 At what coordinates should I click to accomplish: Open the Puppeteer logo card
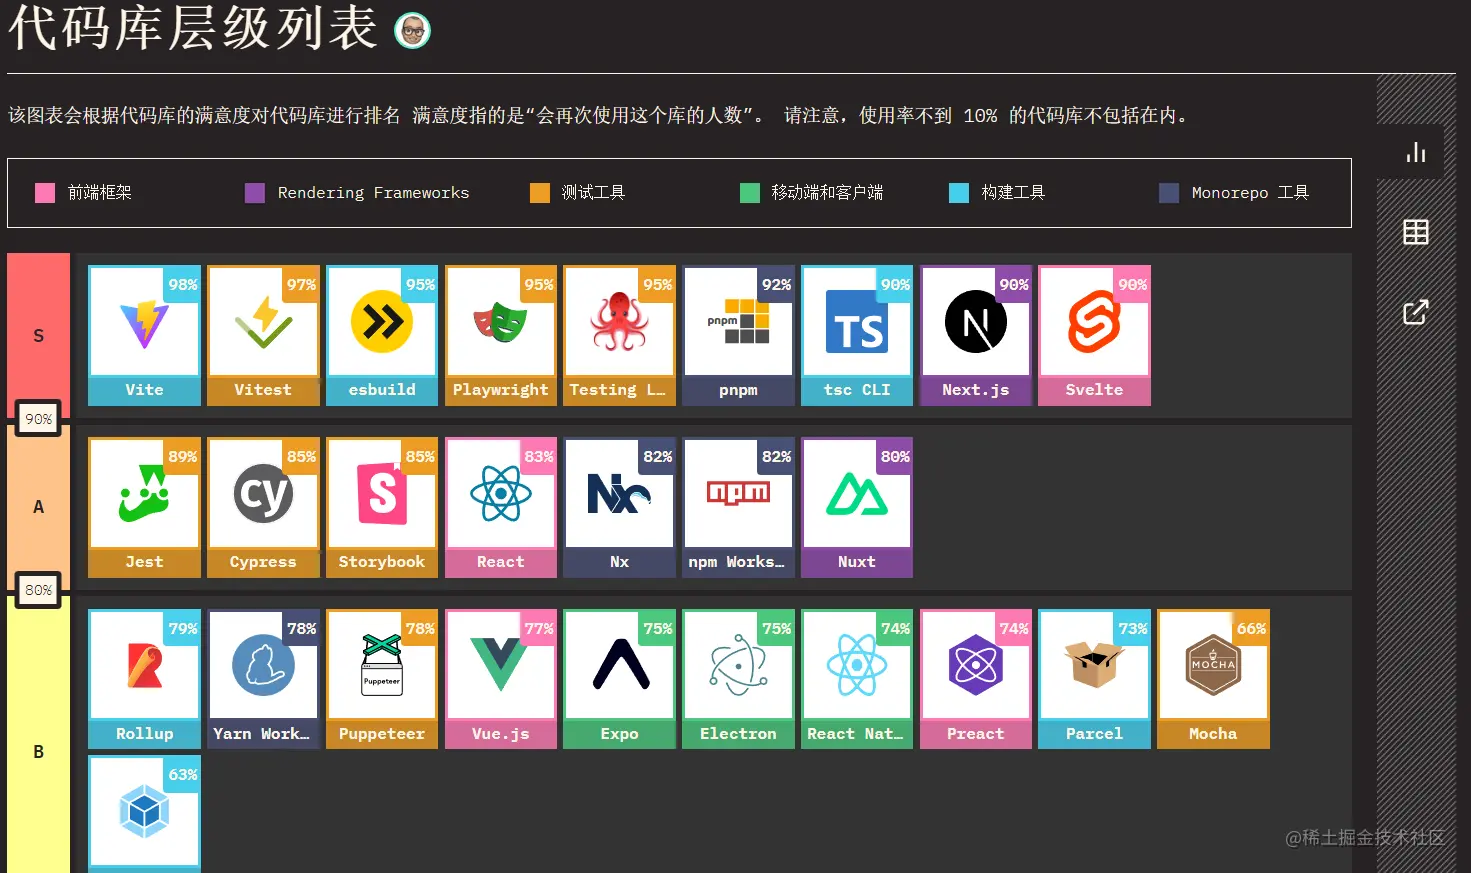coord(382,679)
